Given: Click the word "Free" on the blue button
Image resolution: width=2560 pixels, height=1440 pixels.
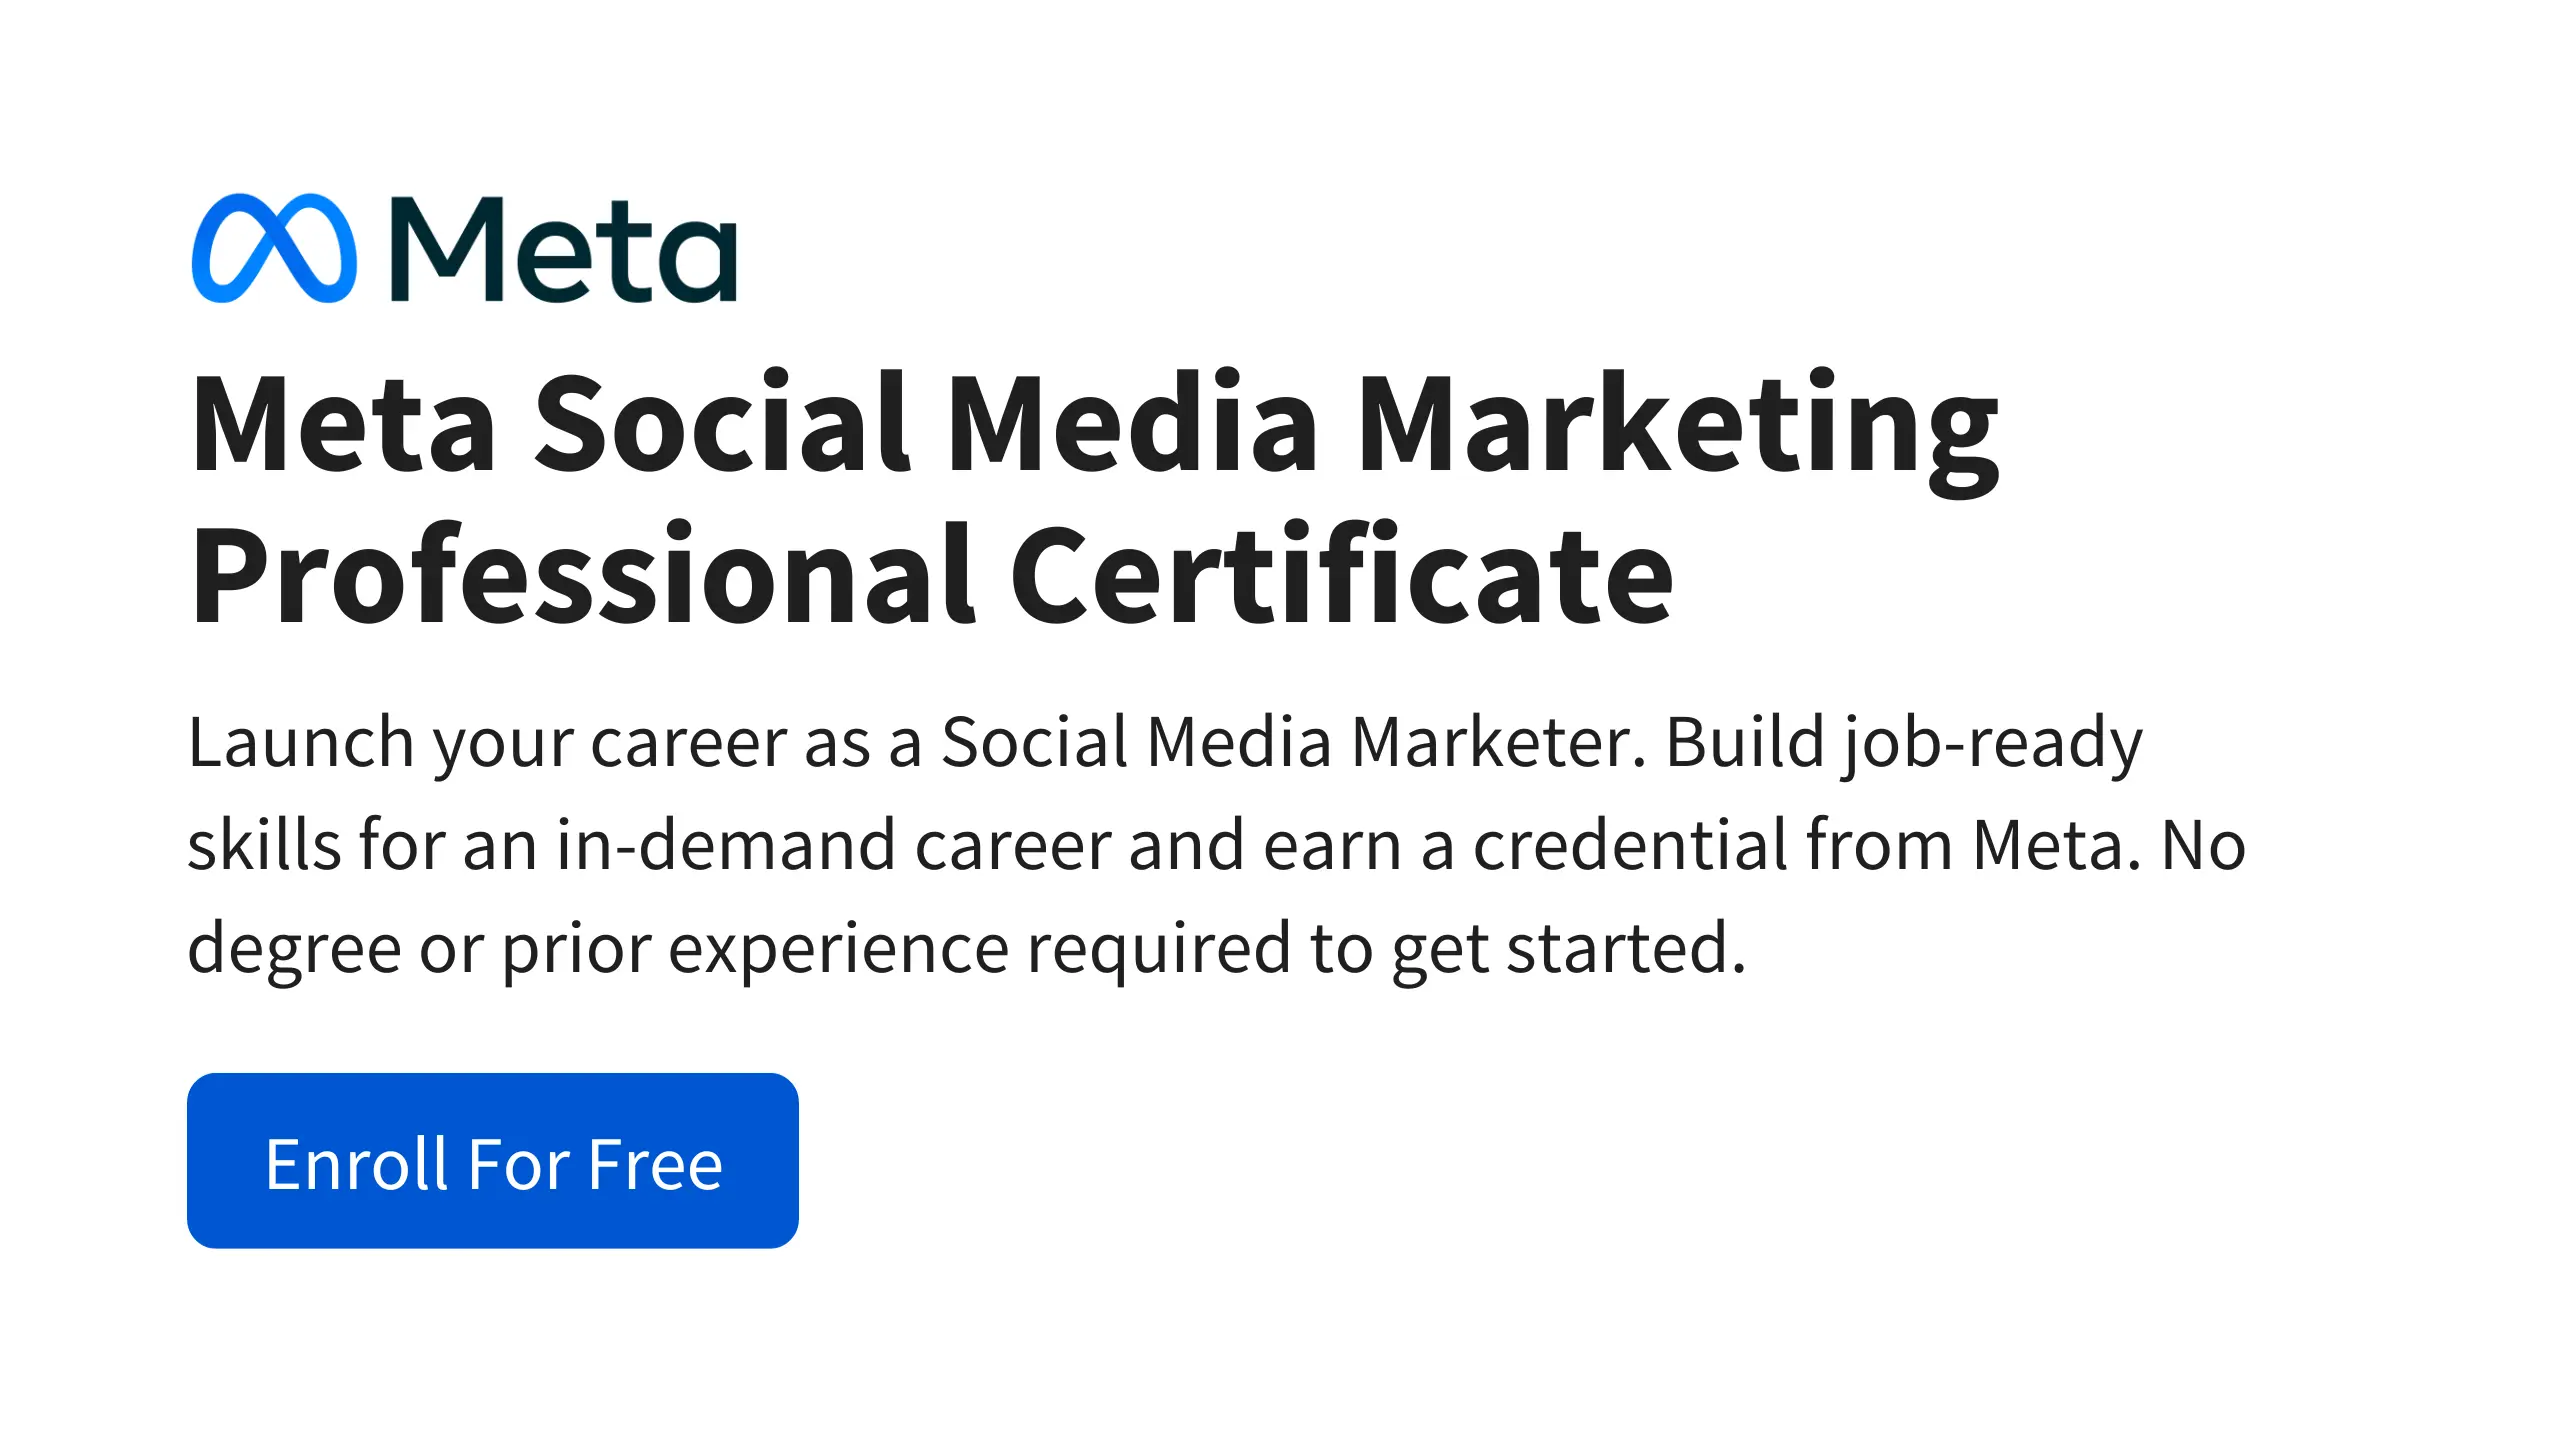Looking at the screenshot, I should point(655,1164).
